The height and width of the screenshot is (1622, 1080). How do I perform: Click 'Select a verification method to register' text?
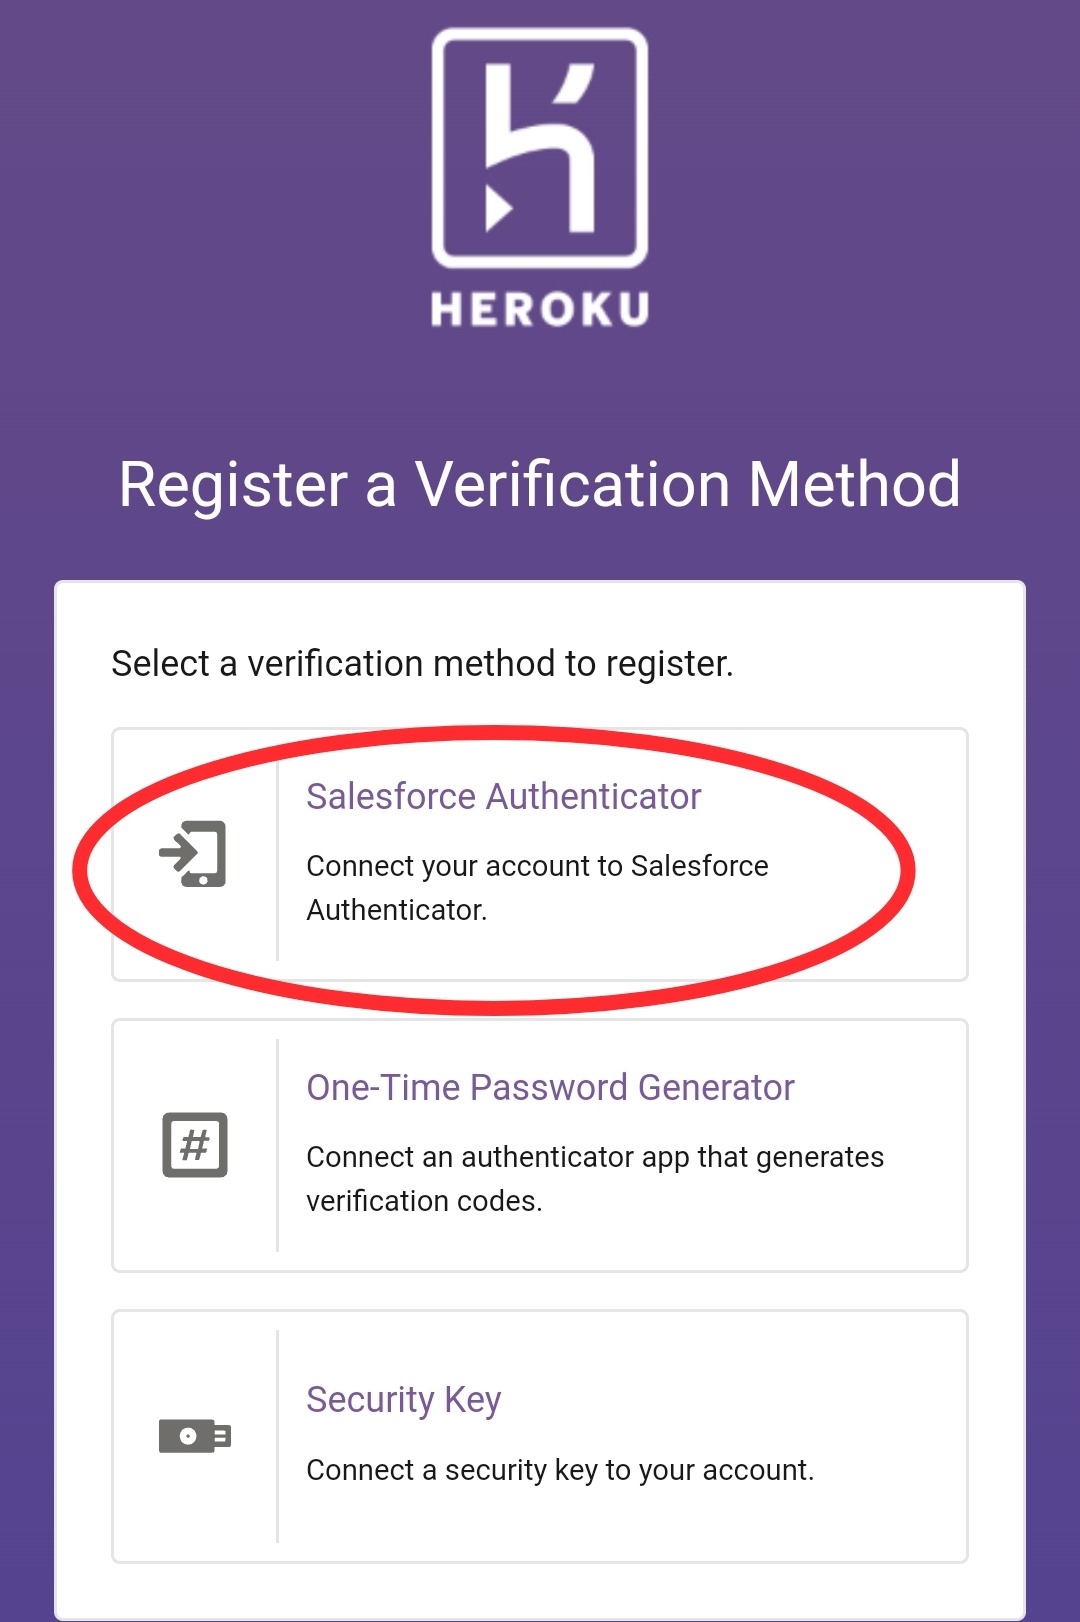point(422,663)
